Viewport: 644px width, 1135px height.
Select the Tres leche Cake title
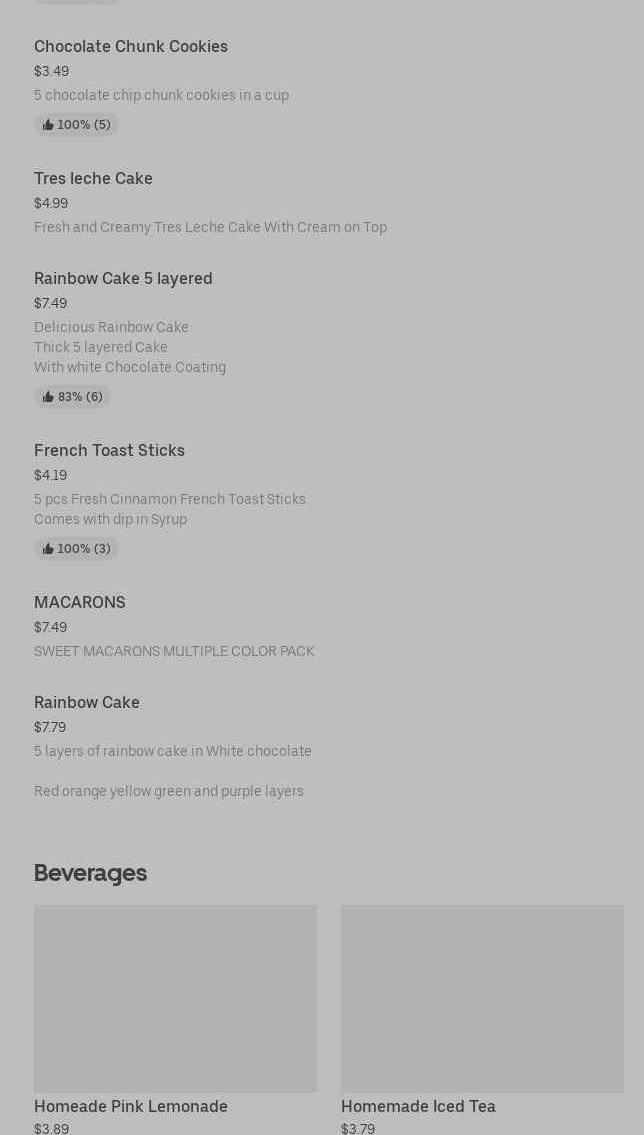pos(93,178)
